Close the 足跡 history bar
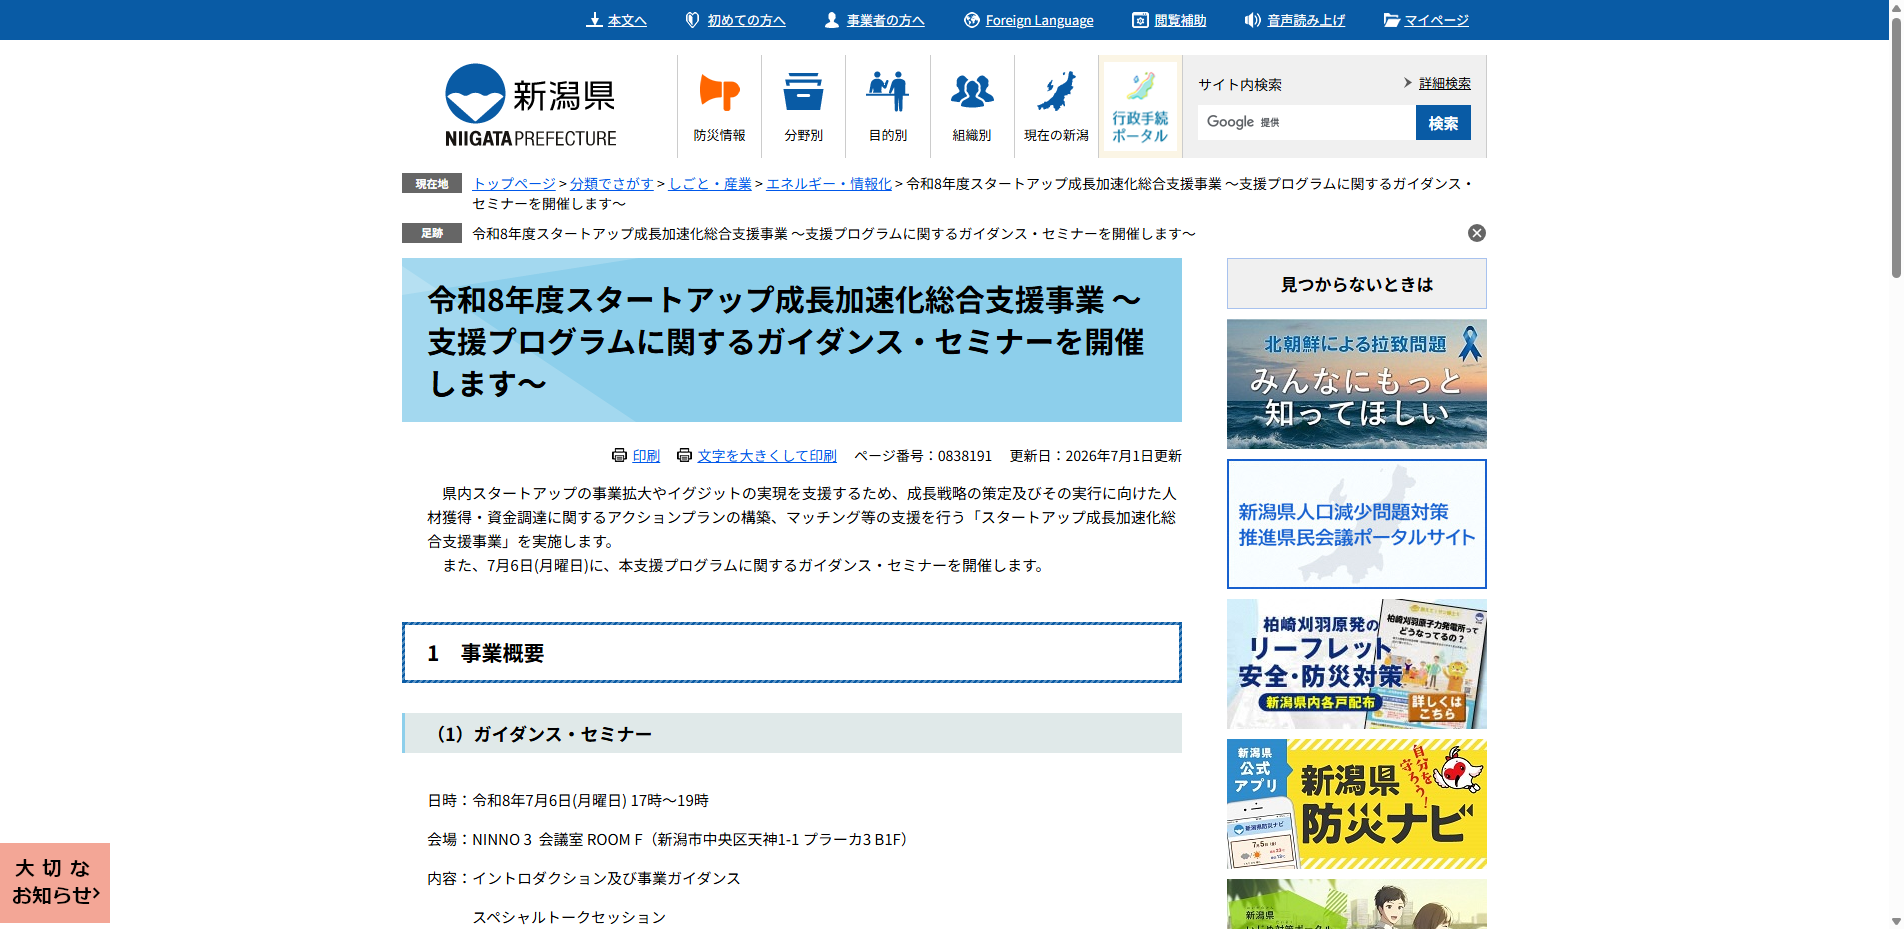 (1477, 233)
